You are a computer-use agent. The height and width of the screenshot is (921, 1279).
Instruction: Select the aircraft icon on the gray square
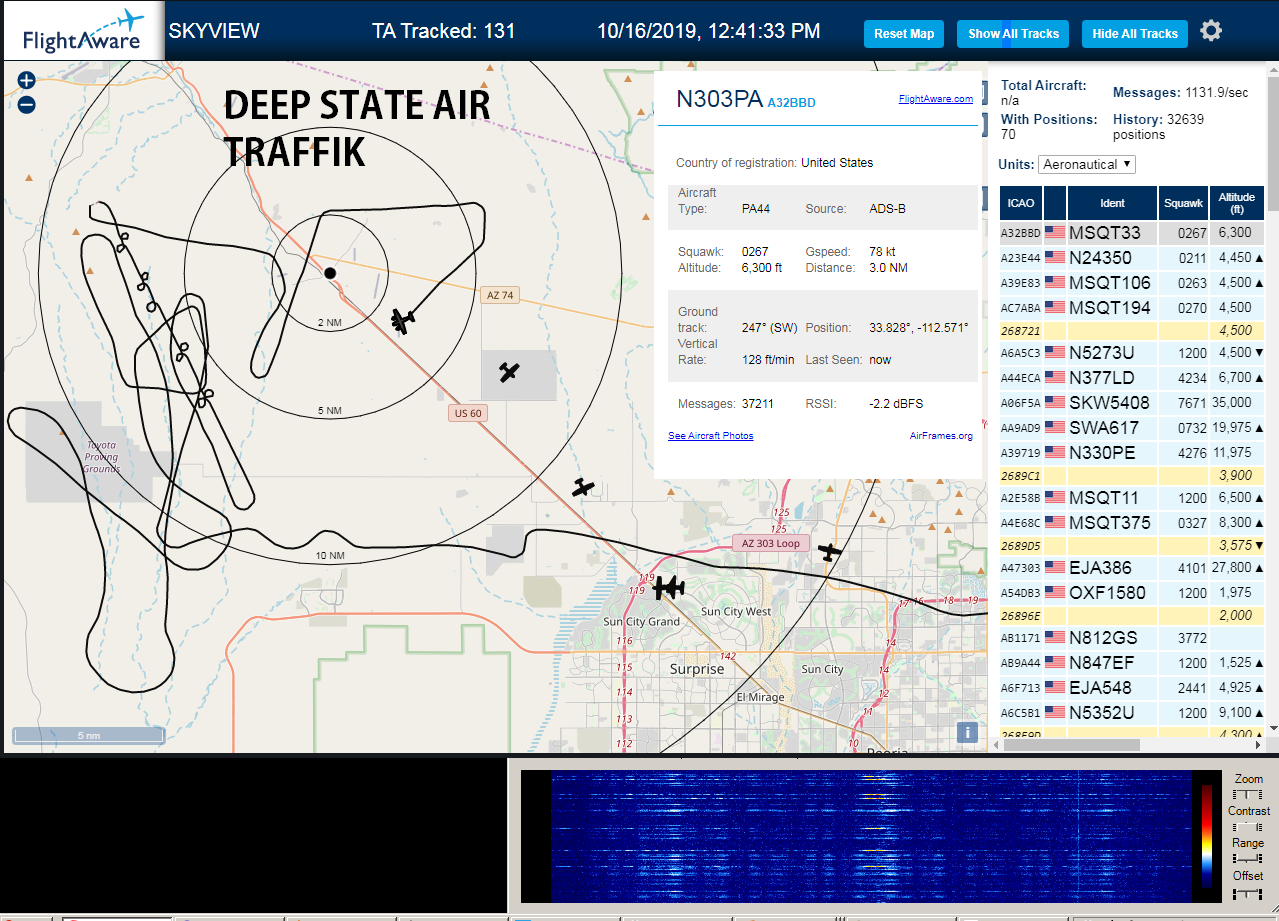point(509,372)
